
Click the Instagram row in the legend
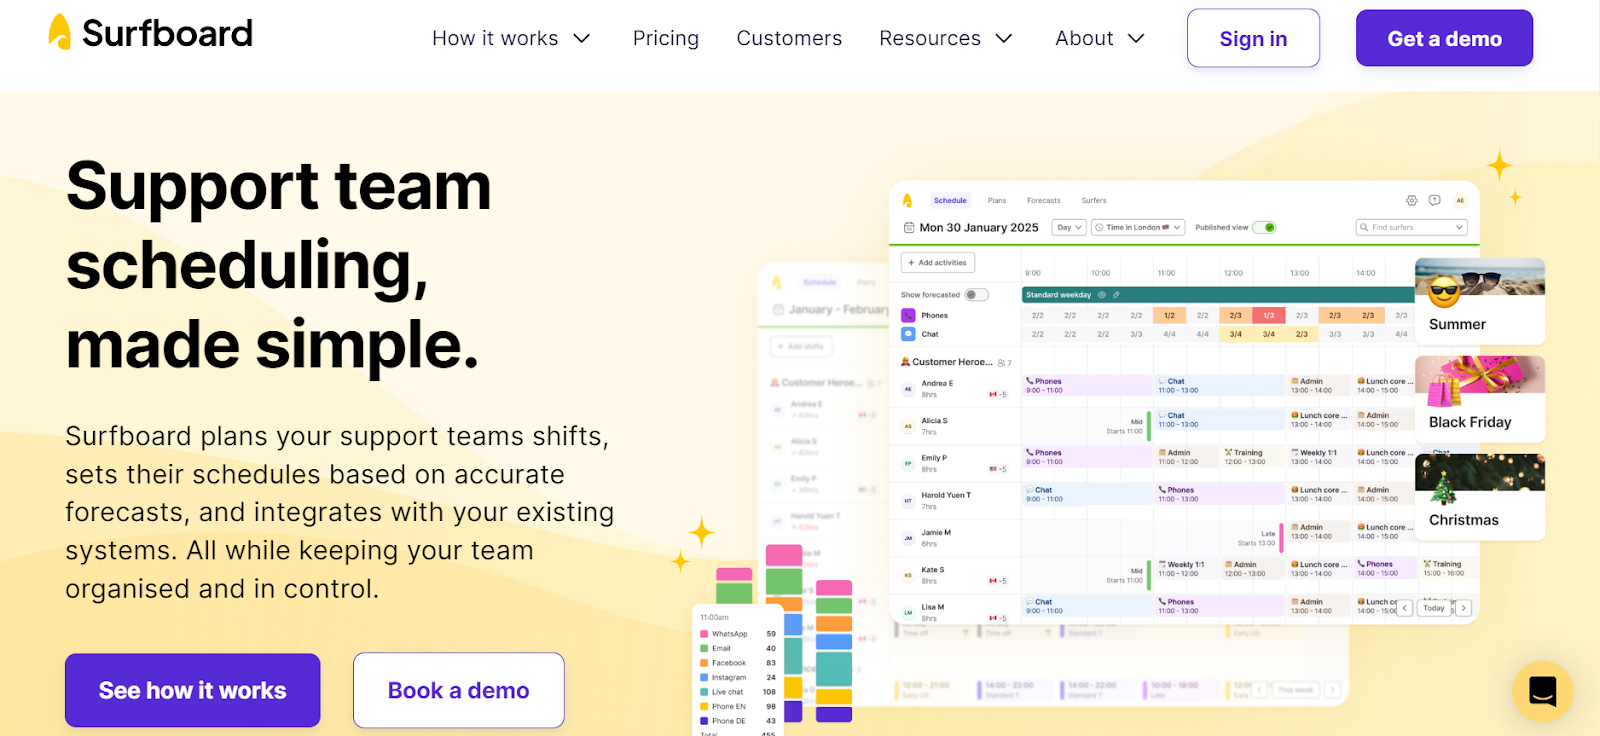(738, 677)
